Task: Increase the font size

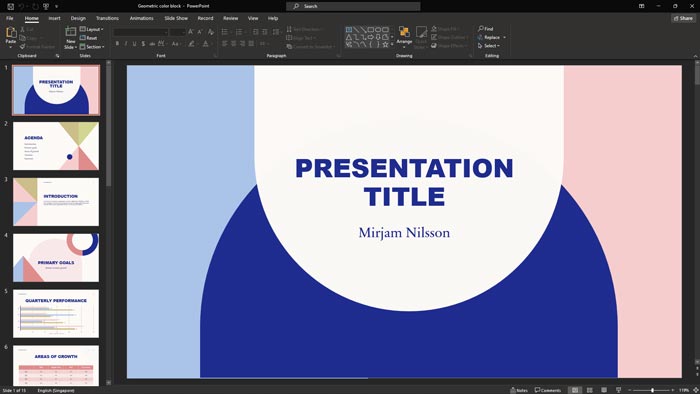Action: pos(191,32)
